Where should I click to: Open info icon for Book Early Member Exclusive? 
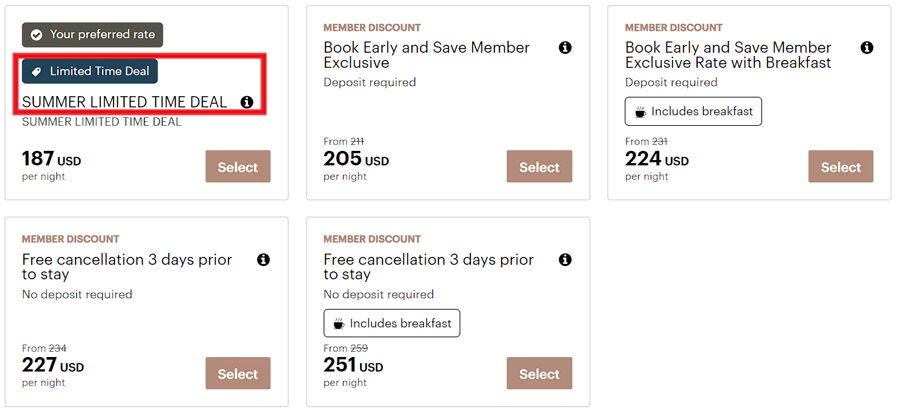pos(565,48)
